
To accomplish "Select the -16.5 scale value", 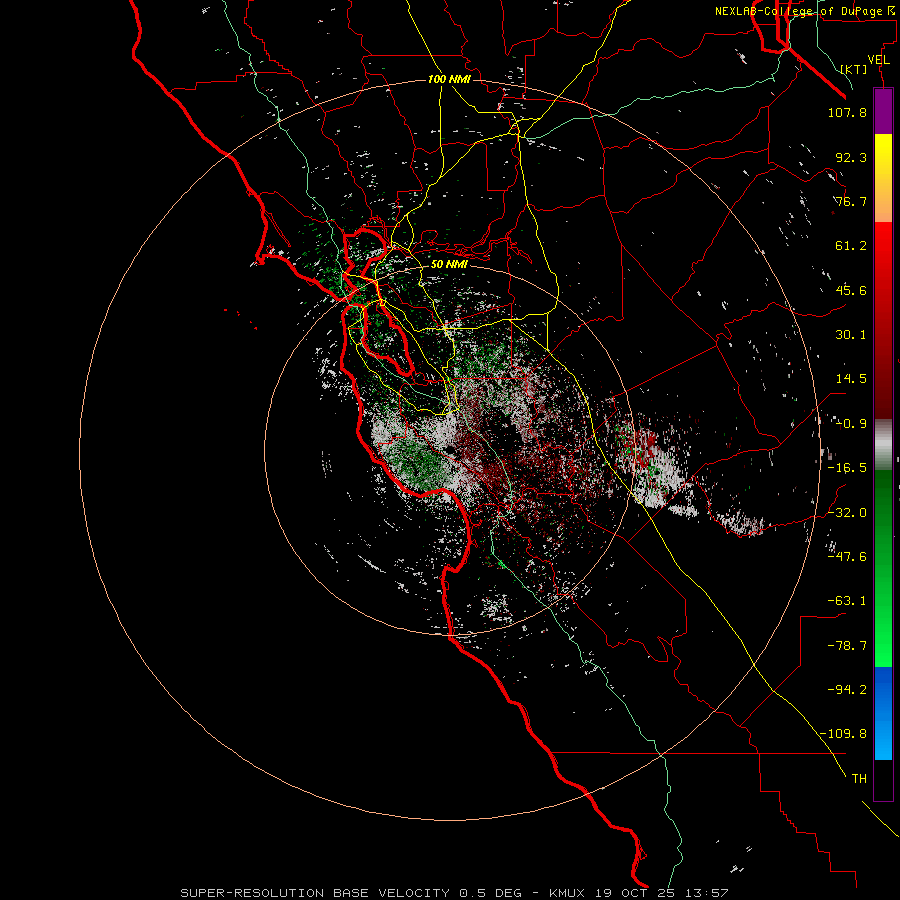I will click(847, 468).
